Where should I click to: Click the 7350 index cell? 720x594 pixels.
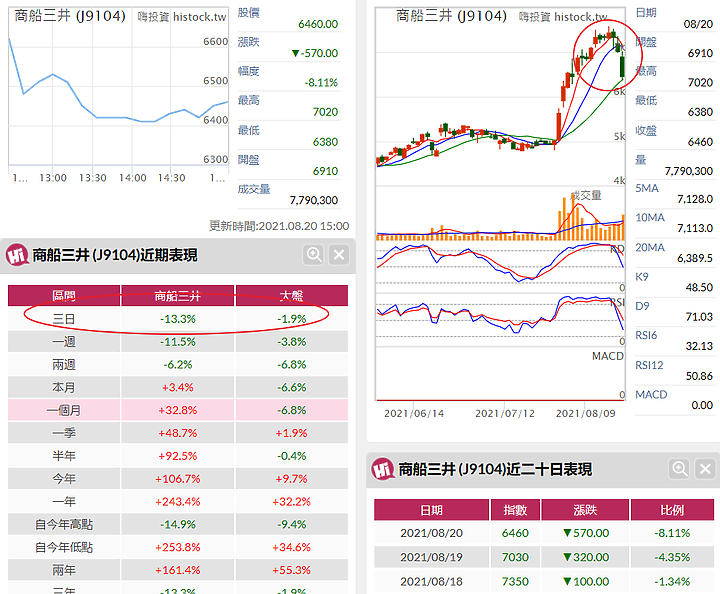(515, 582)
